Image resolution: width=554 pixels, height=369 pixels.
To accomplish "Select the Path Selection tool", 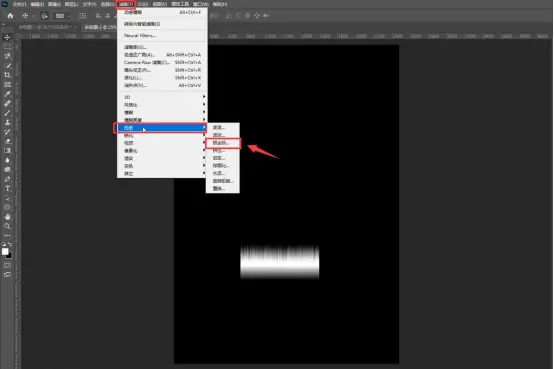I will [7, 198].
